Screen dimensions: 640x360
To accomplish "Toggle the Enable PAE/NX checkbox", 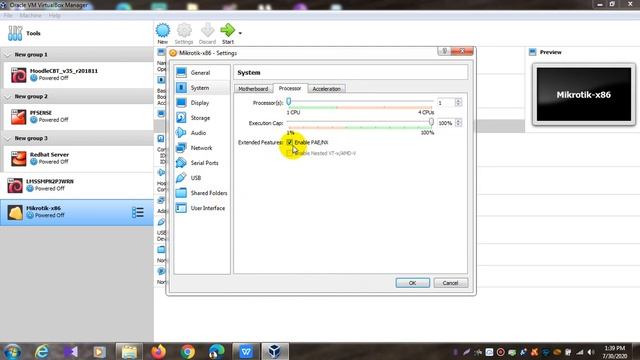I will (x=290, y=142).
